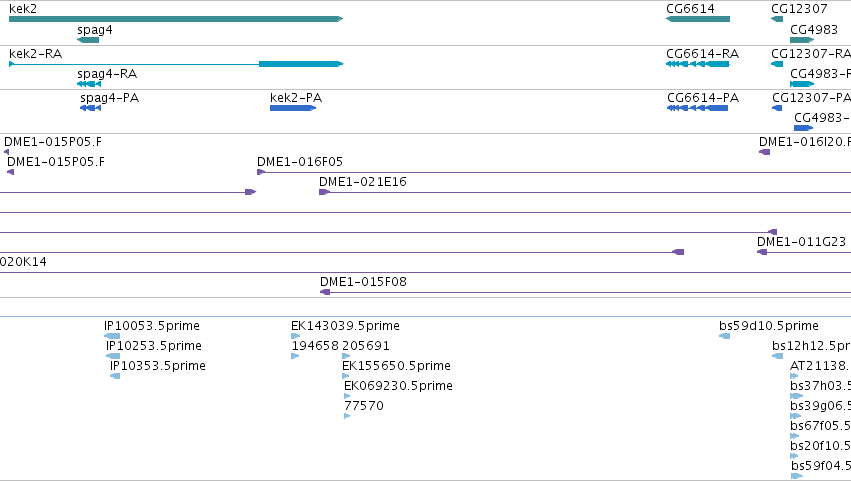Select the CG6614 gene bar
Viewport: 851px width, 481px height.
tap(698, 19)
